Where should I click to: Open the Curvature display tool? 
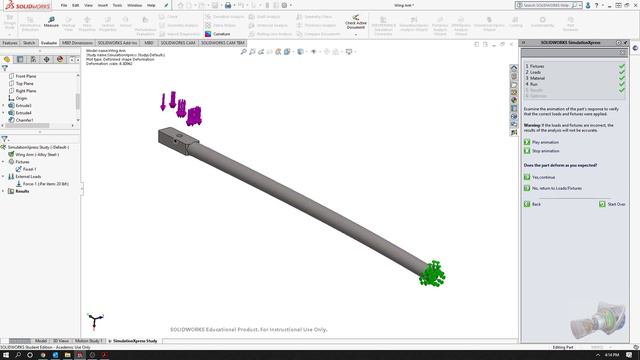pyautogui.click(x=218, y=34)
